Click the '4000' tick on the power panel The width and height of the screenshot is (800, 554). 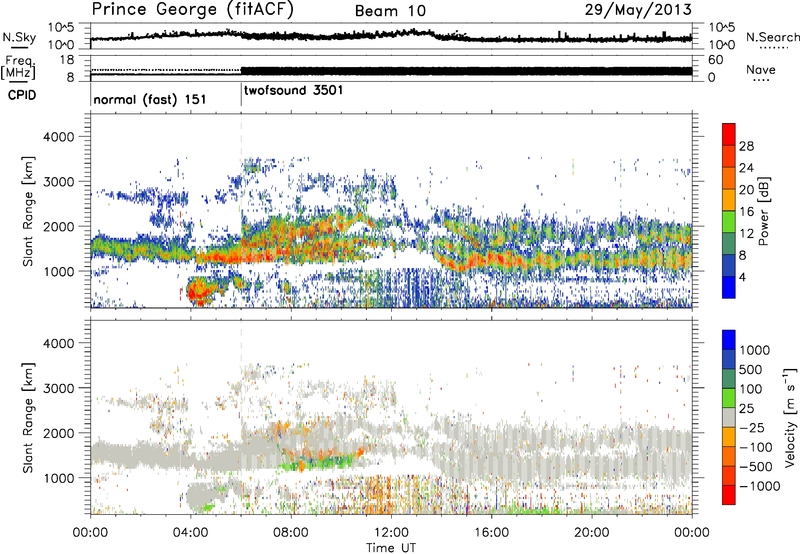coord(59,137)
